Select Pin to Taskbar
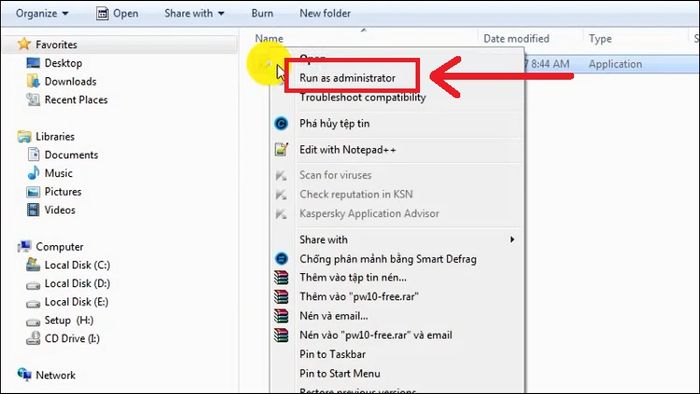This screenshot has height=394, width=700. click(333, 354)
